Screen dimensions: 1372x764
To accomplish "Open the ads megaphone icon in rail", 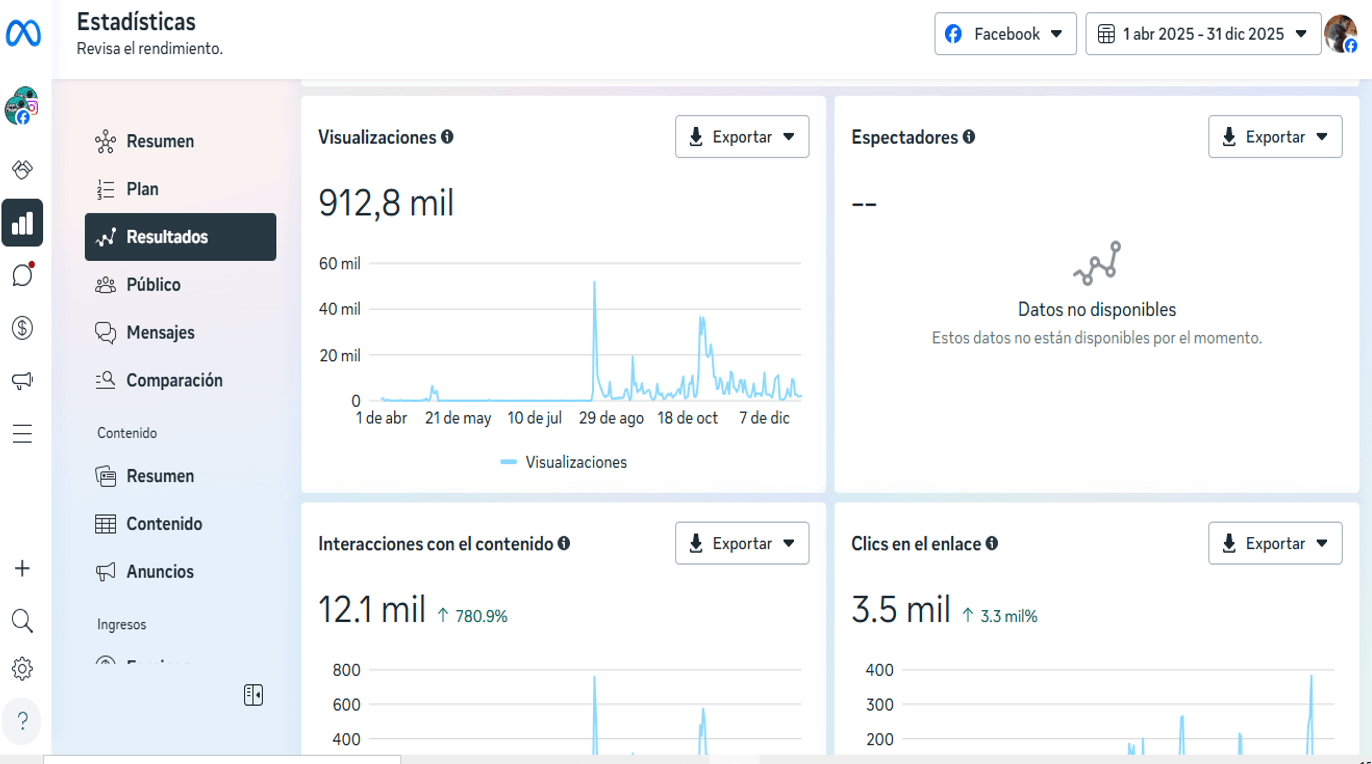I will [x=22, y=381].
